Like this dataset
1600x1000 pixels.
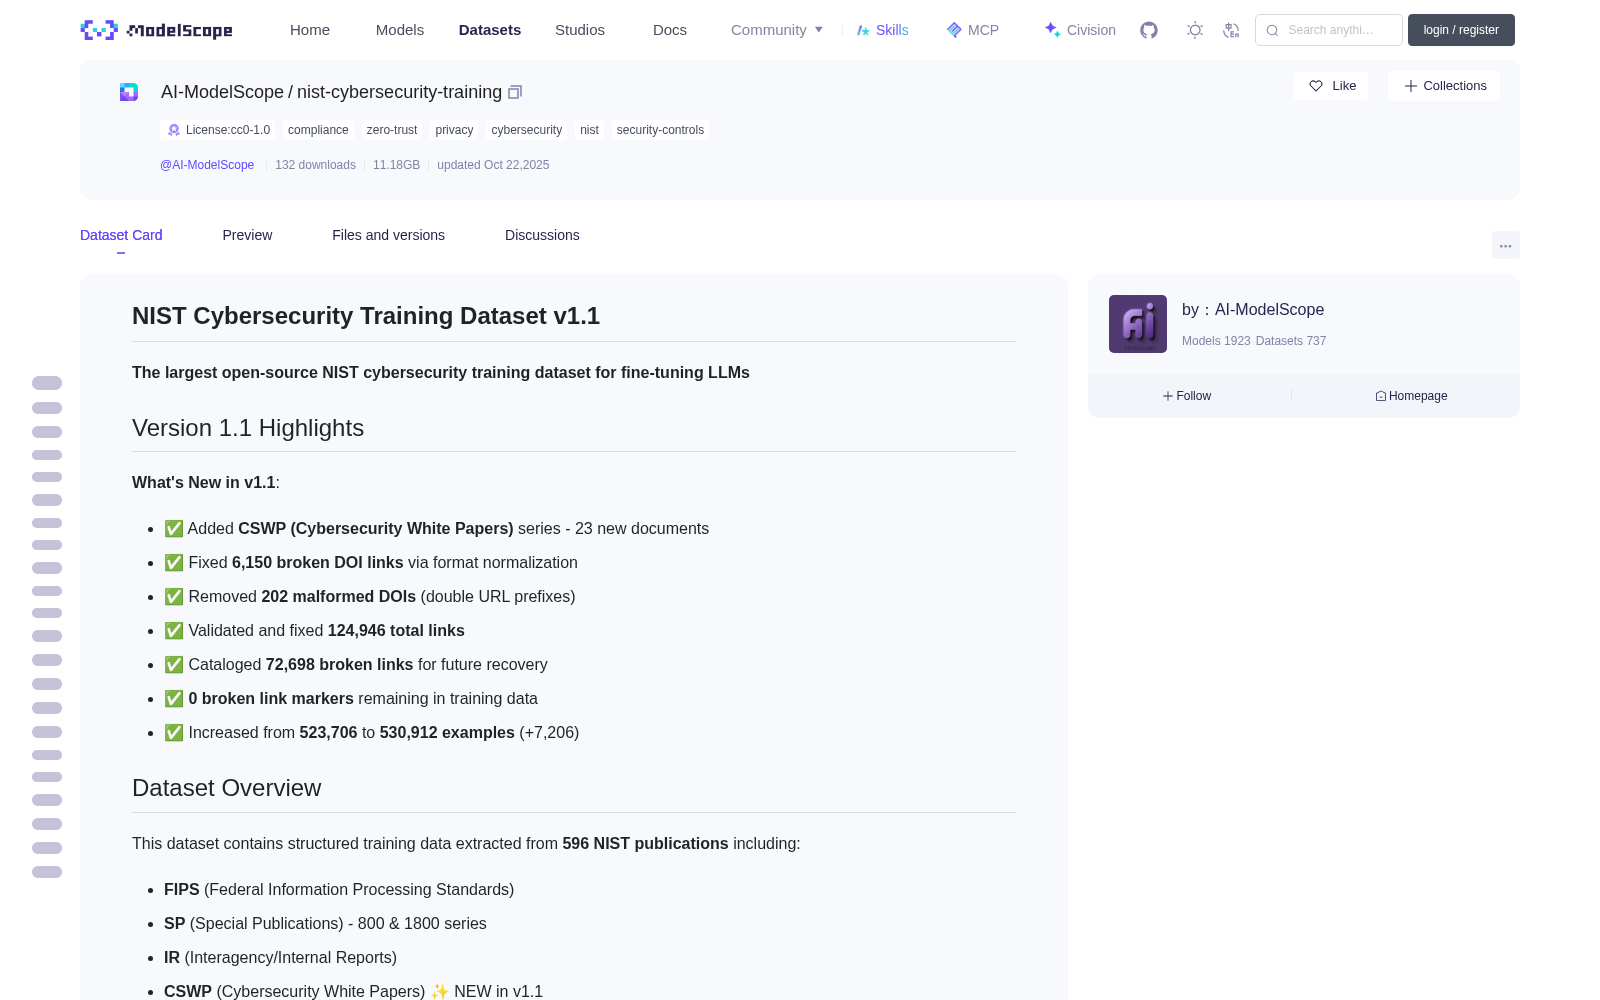tap(1332, 86)
